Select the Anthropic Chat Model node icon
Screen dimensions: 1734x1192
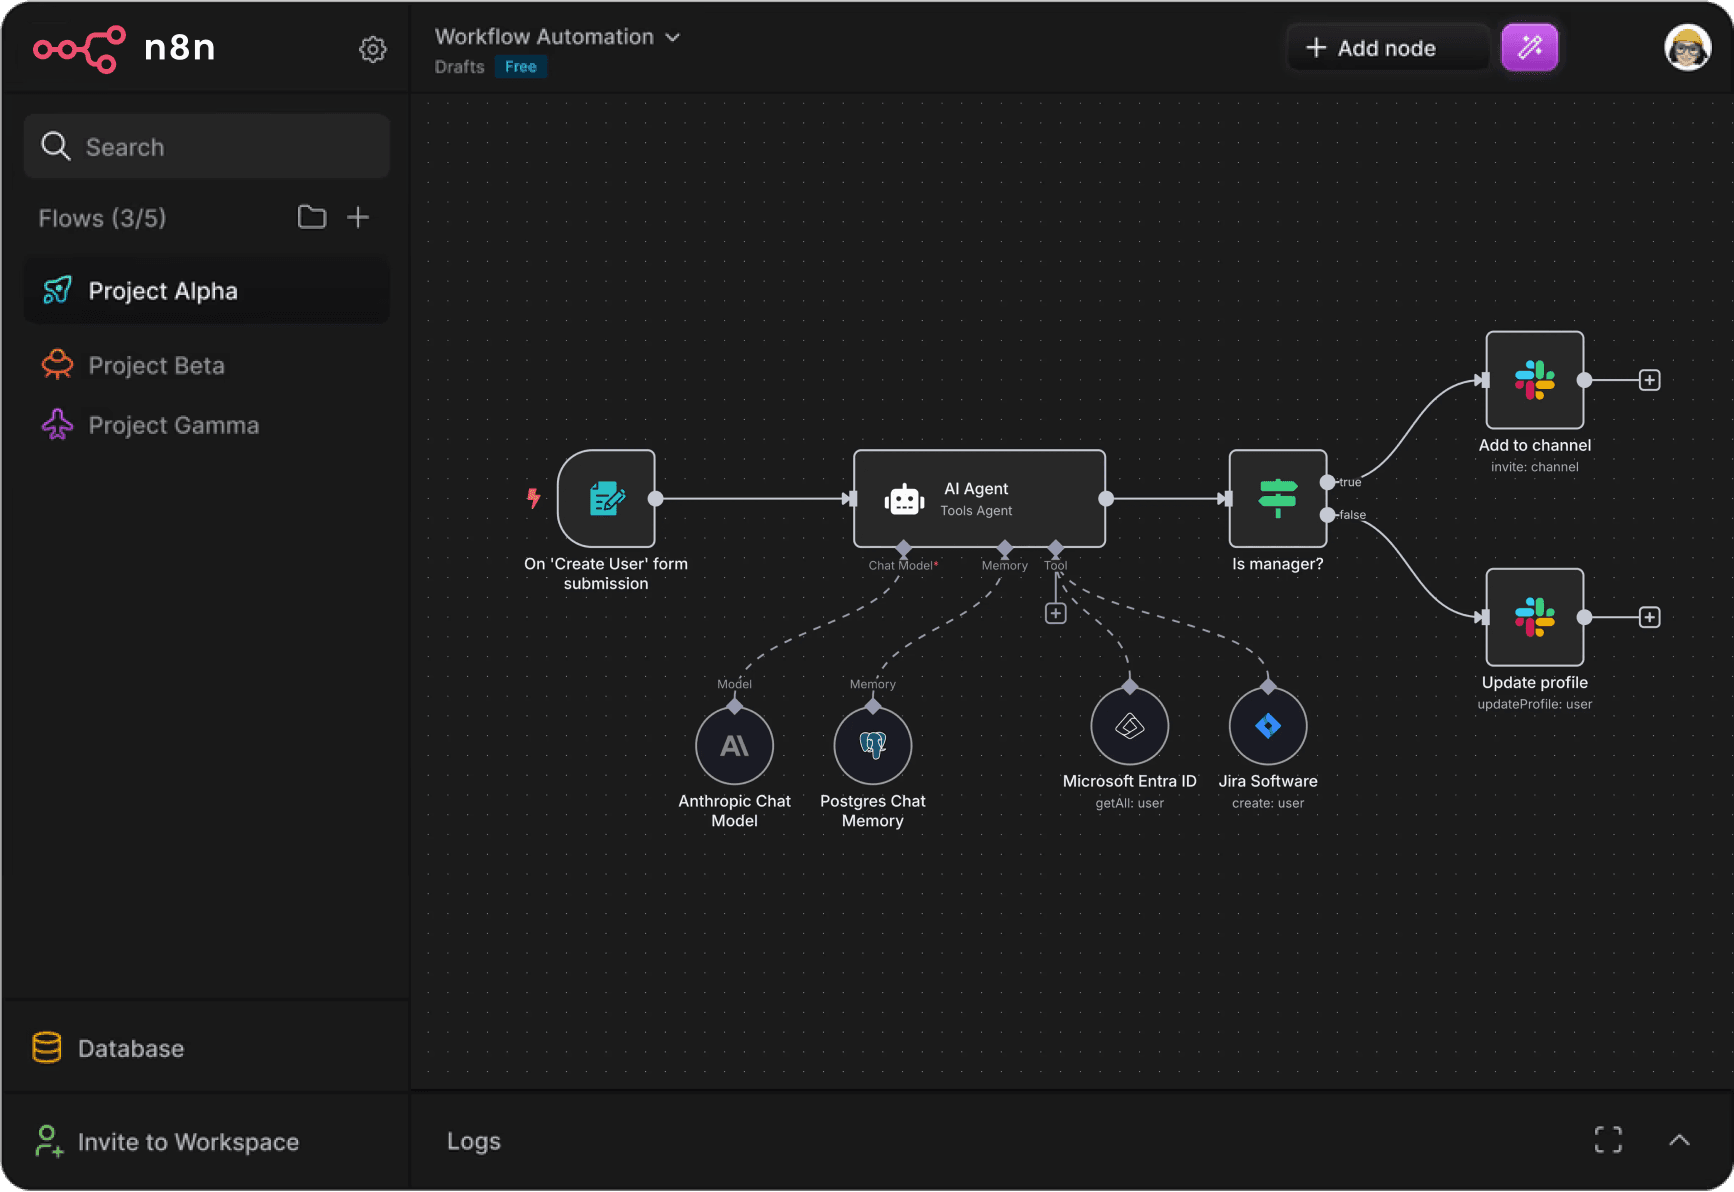pyautogui.click(x=734, y=745)
